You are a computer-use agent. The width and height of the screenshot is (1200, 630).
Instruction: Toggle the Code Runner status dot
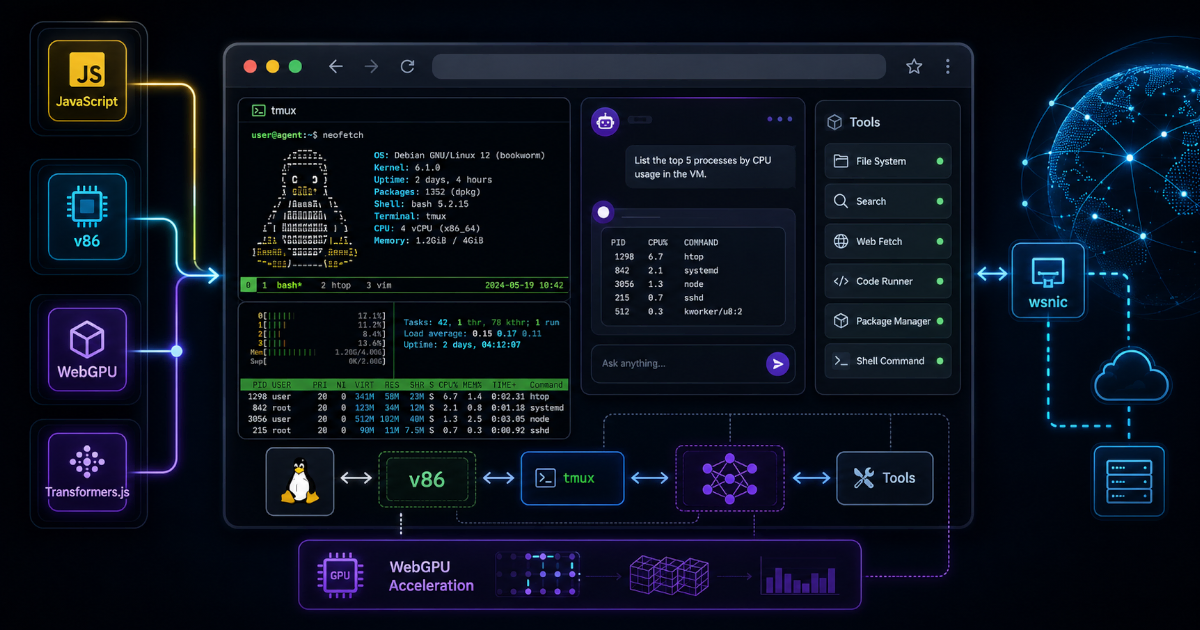(939, 281)
